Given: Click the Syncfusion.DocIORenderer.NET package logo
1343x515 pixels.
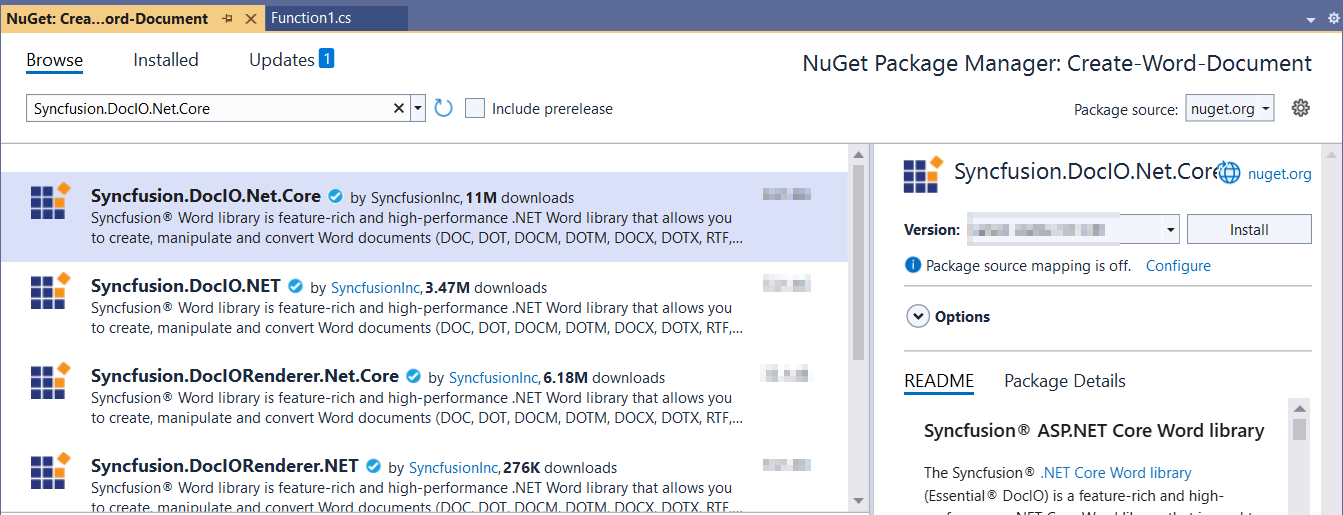Looking at the screenshot, I should (x=49, y=473).
